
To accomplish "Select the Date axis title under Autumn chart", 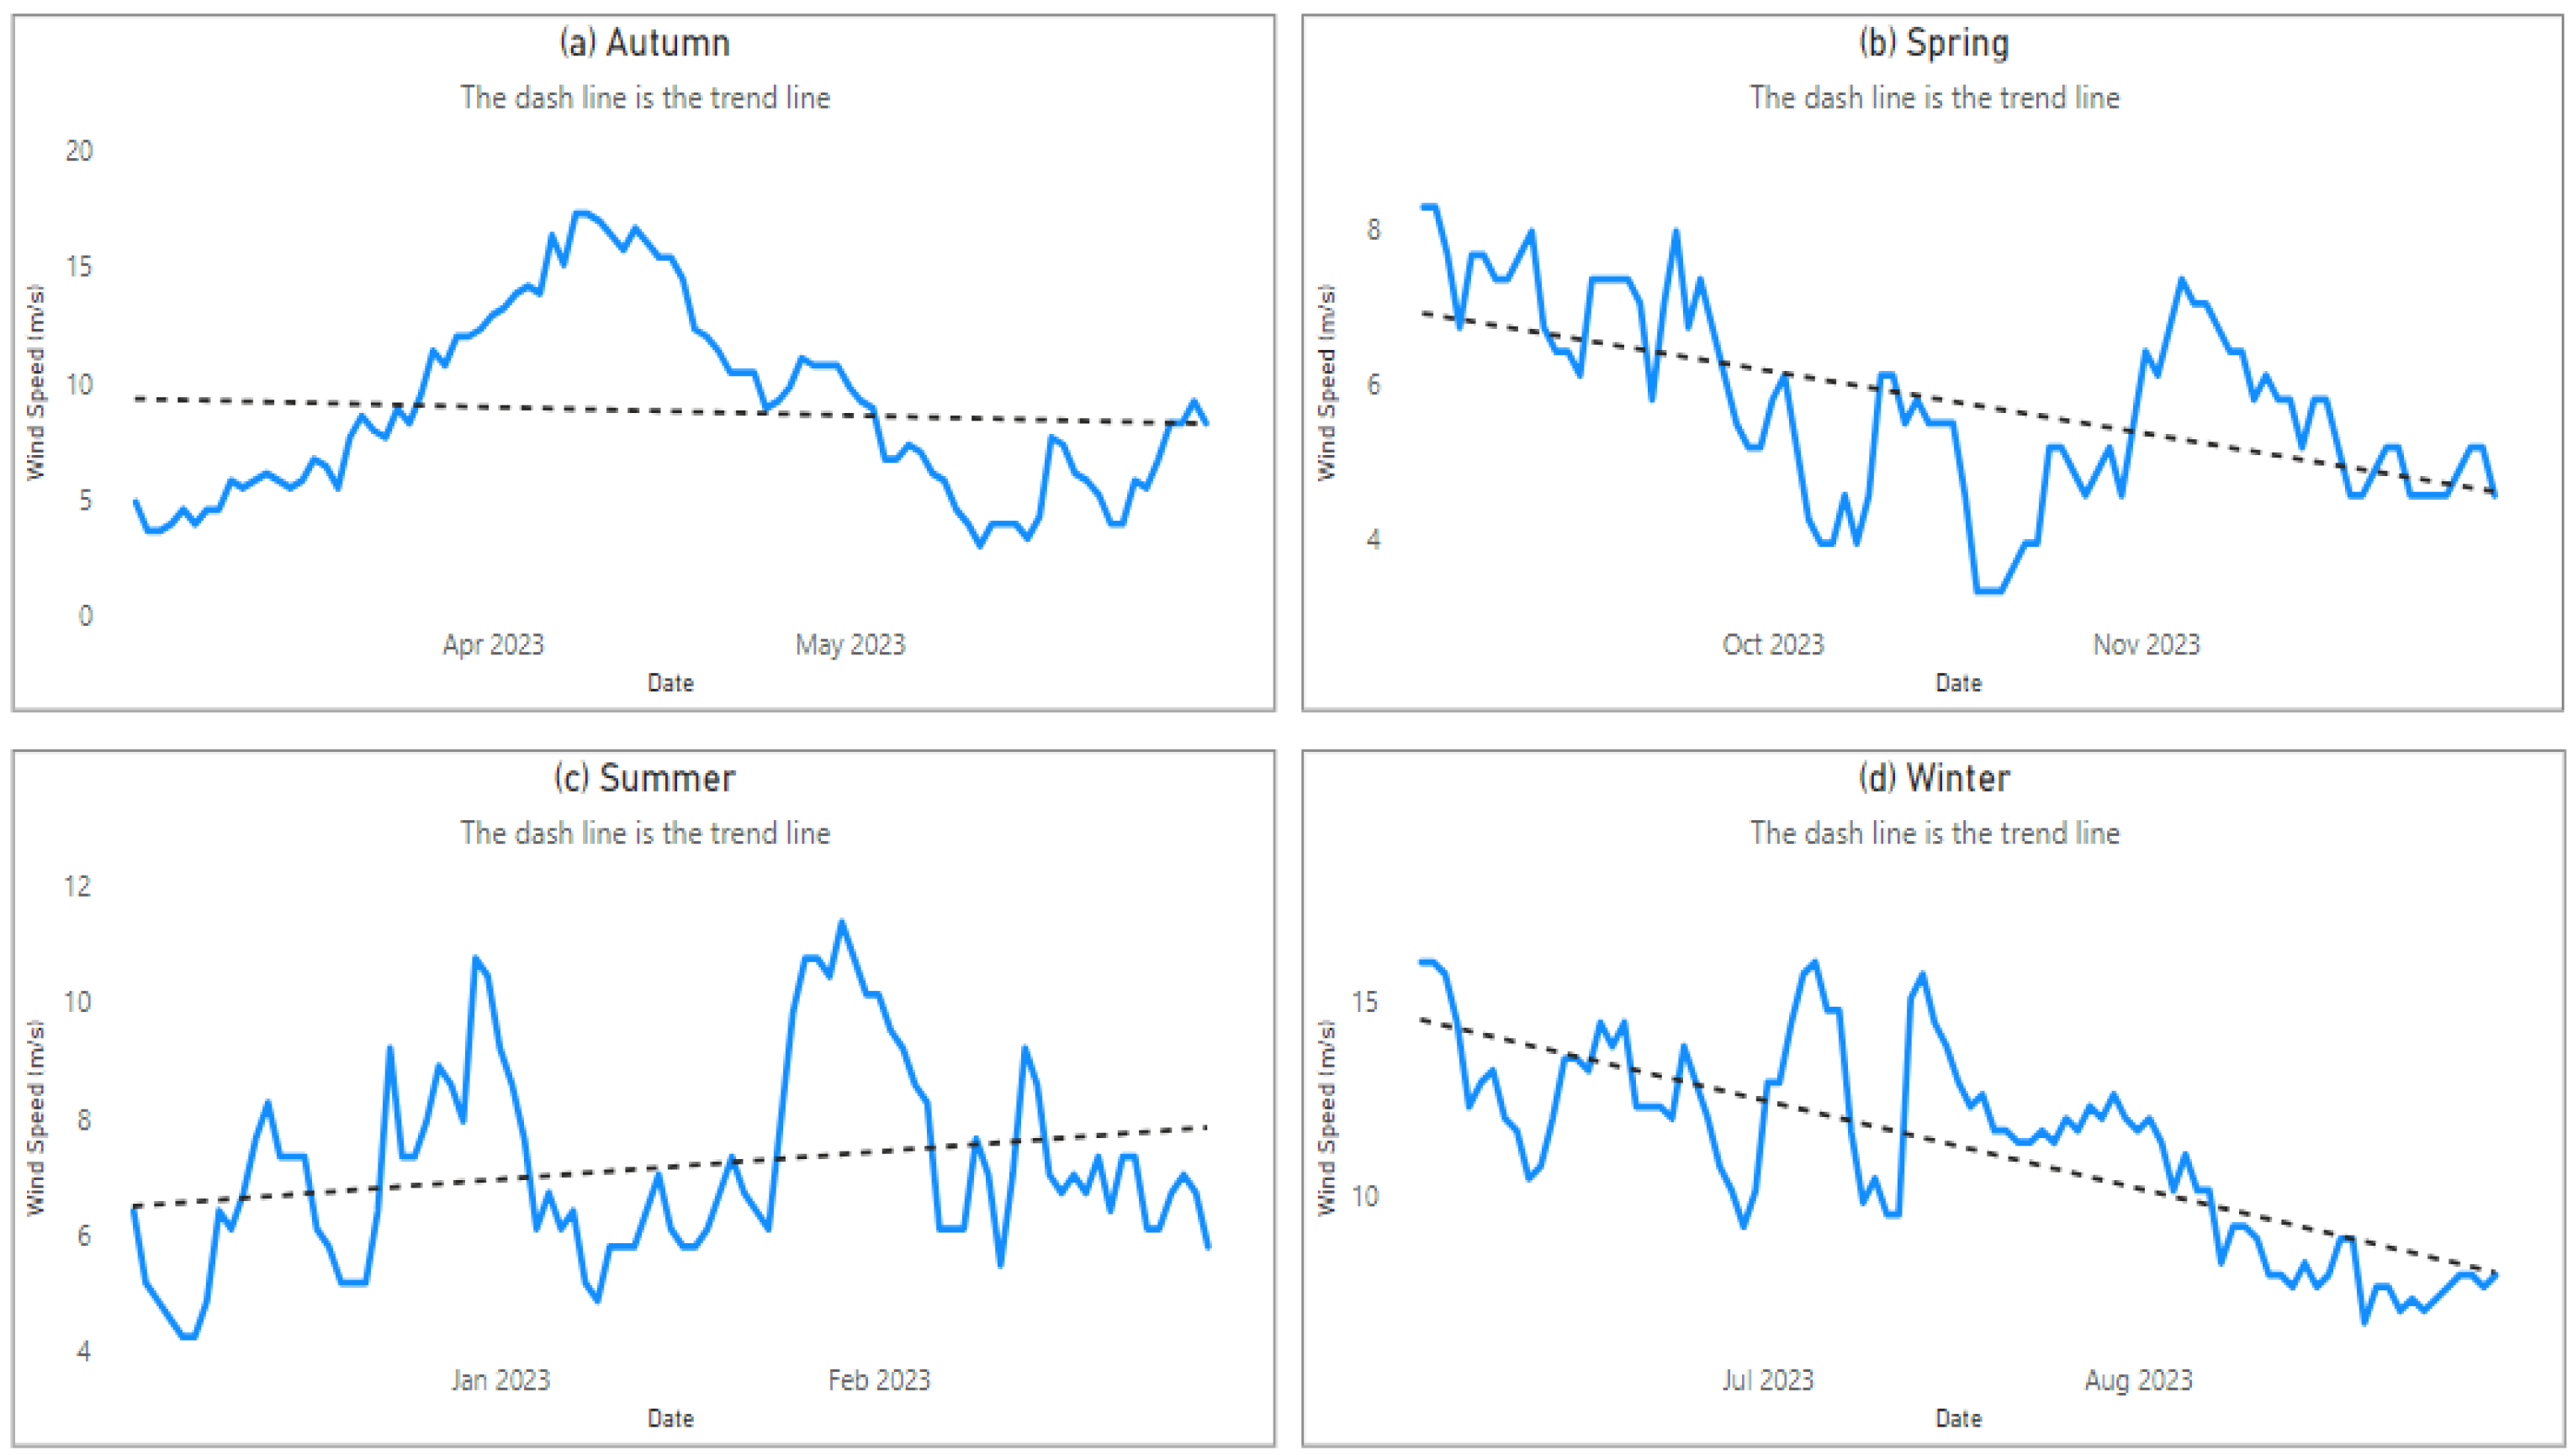I will click(x=670, y=683).
